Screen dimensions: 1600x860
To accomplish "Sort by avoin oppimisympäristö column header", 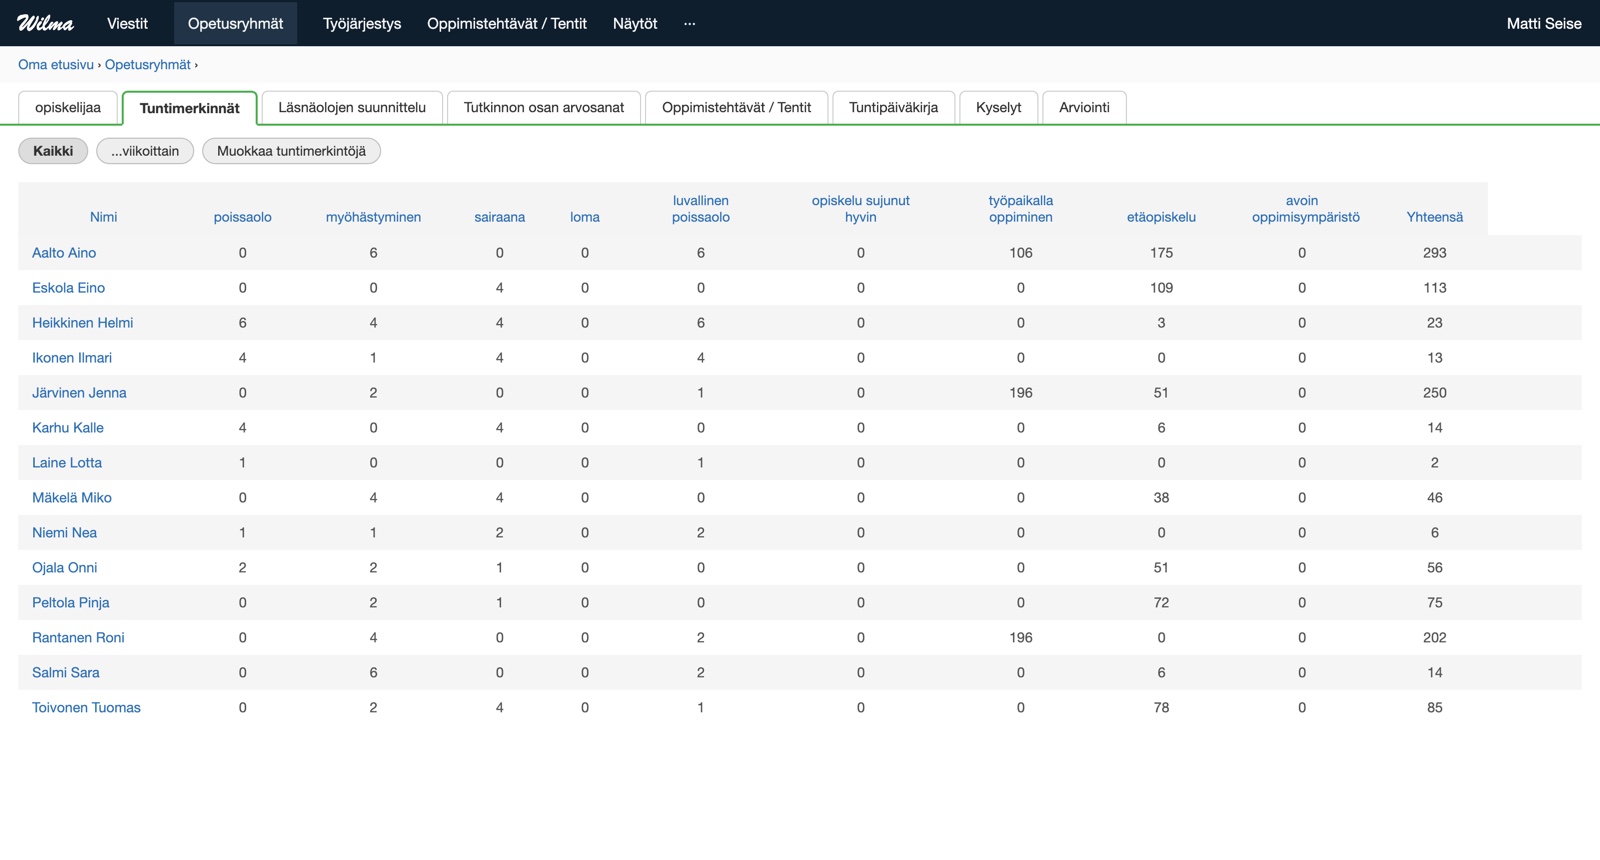I will coord(1306,209).
